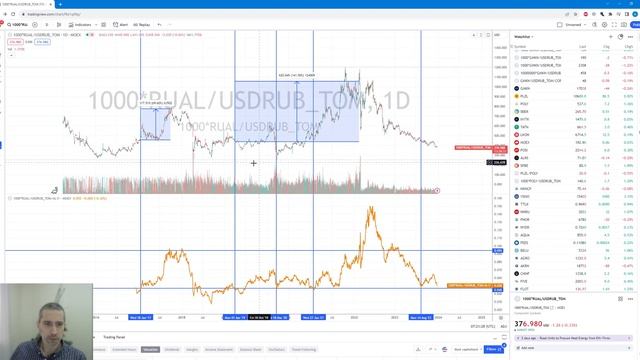Click the add symbol plus icon in toolbar
Viewport: 640px width, 360px height.
pos(35,25)
